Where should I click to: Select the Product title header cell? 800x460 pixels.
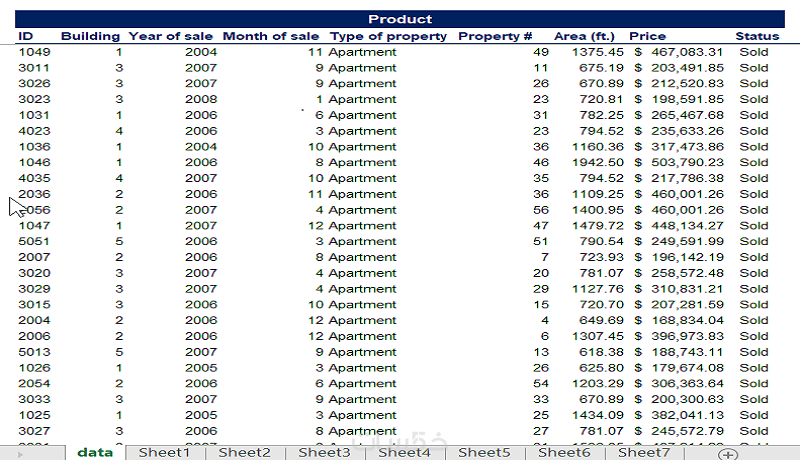(x=400, y=19)
